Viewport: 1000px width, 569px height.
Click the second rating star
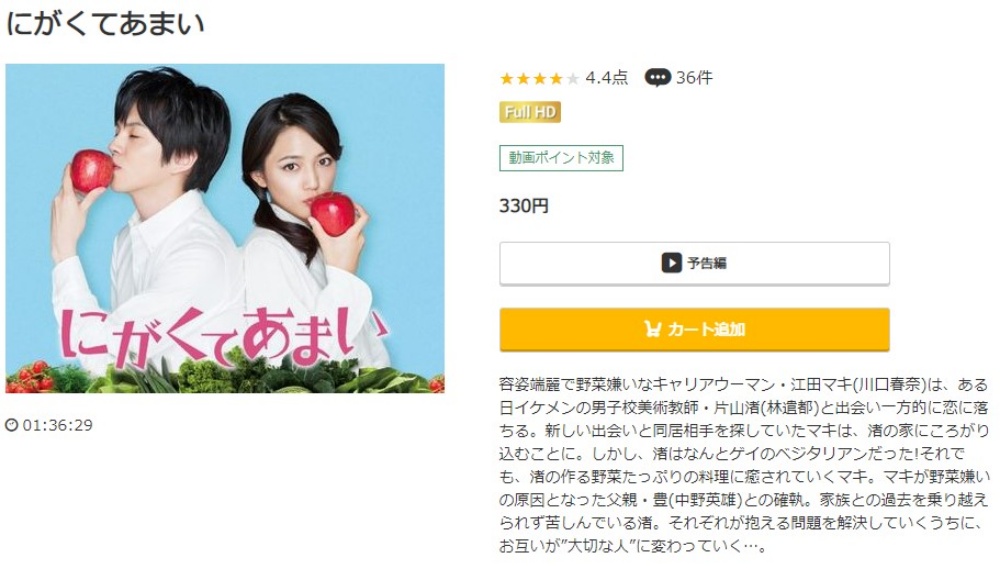click(524, 78)
